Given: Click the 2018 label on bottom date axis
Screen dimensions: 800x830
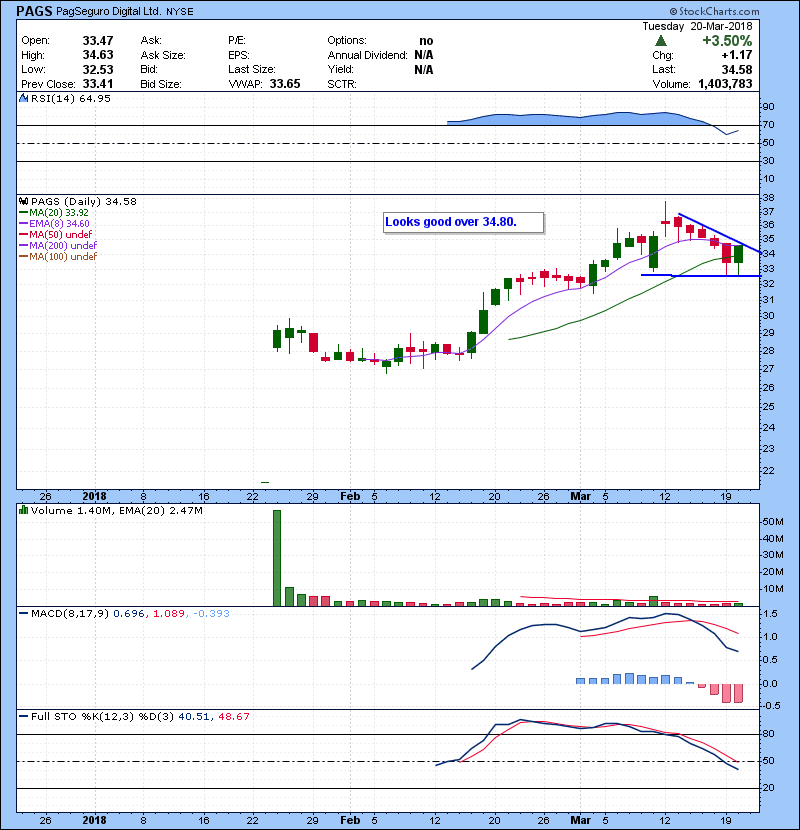Looking at the screenshot, I should coord(95,820).
